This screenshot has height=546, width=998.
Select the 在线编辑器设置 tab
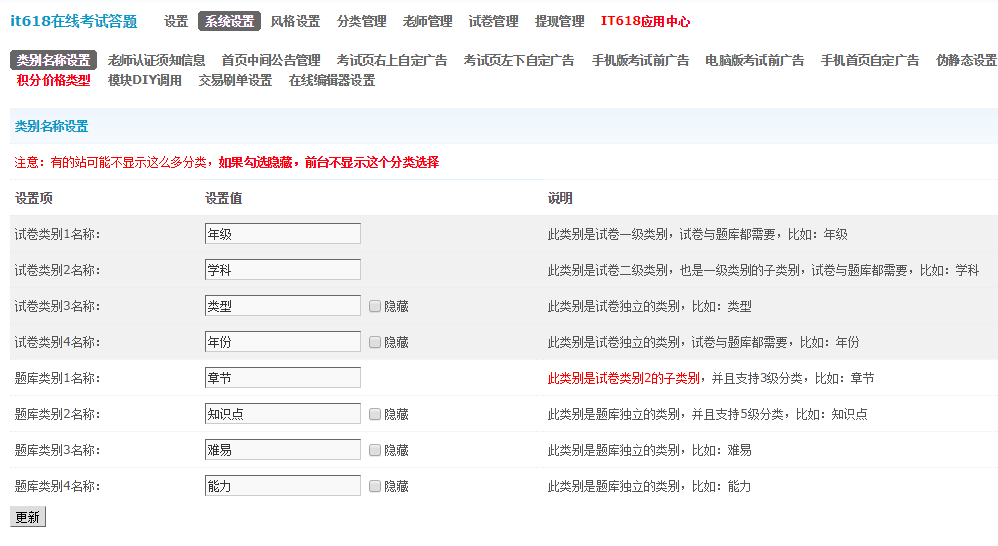[332, 80]
